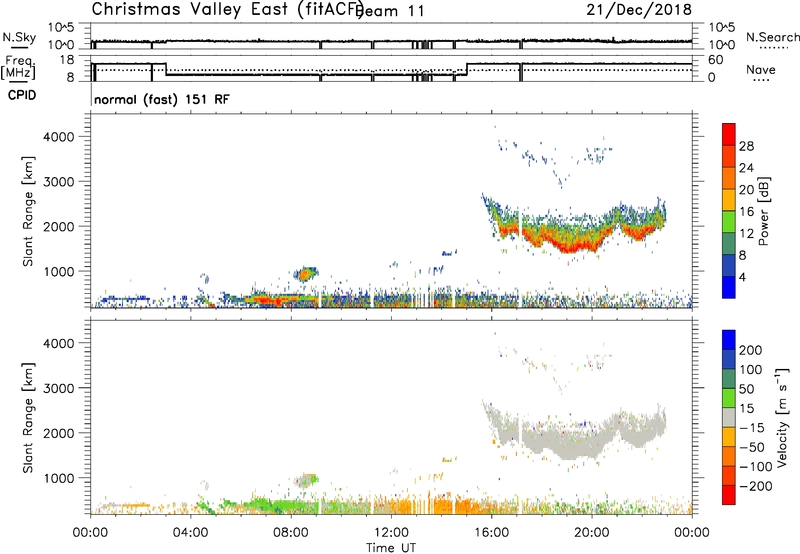Click the velocity panel 'Slant Range [km]' label

click(28, 418)
